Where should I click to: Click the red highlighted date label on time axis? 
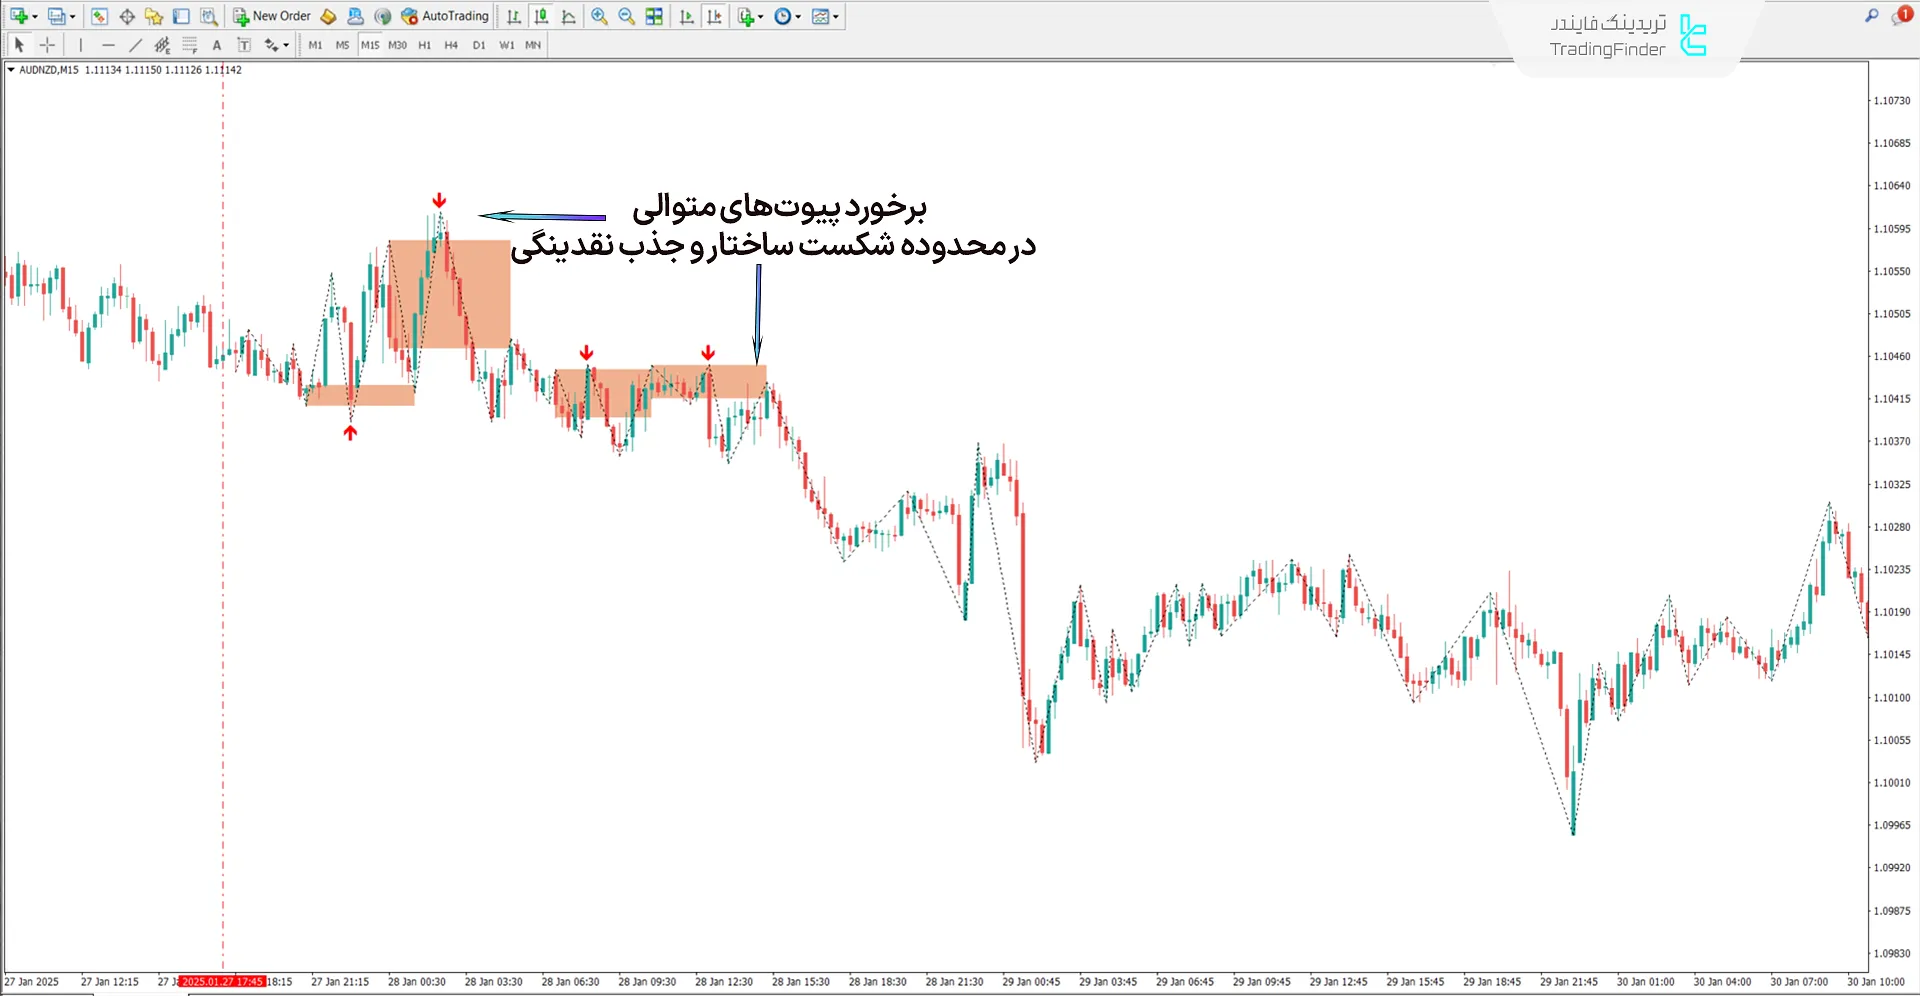tap(223, 982)
